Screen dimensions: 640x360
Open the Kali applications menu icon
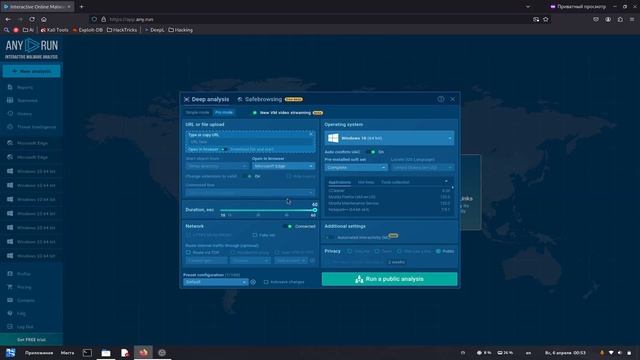(x=11, y=353)
